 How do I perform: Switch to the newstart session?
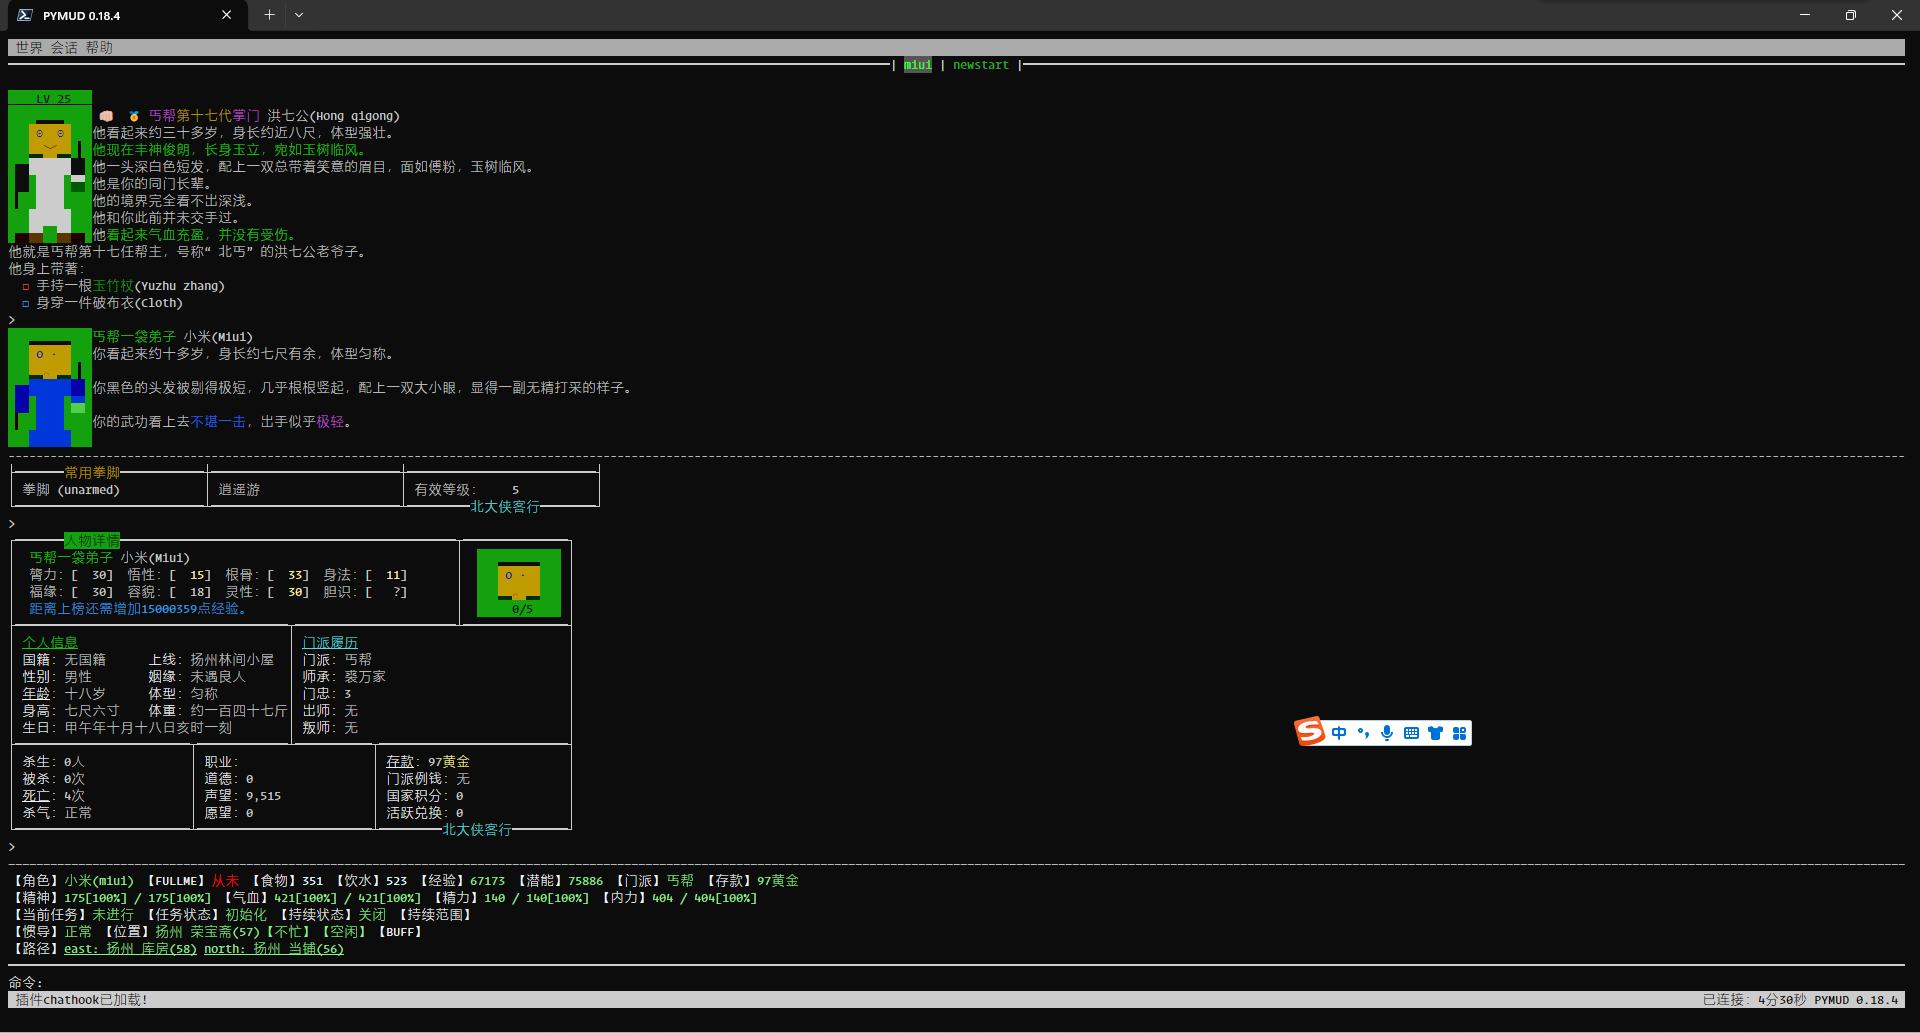pyautogui.click(x=980, y=65)
